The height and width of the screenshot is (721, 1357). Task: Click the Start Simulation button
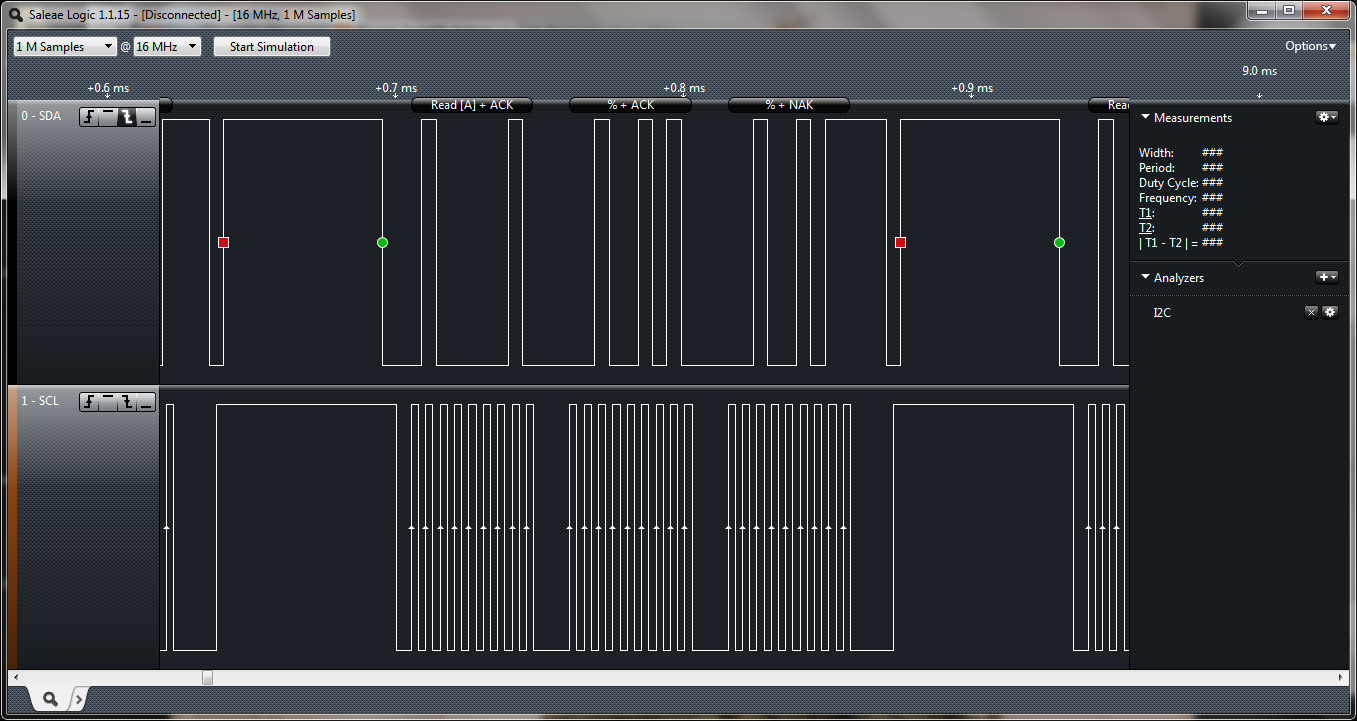point(271,46)
